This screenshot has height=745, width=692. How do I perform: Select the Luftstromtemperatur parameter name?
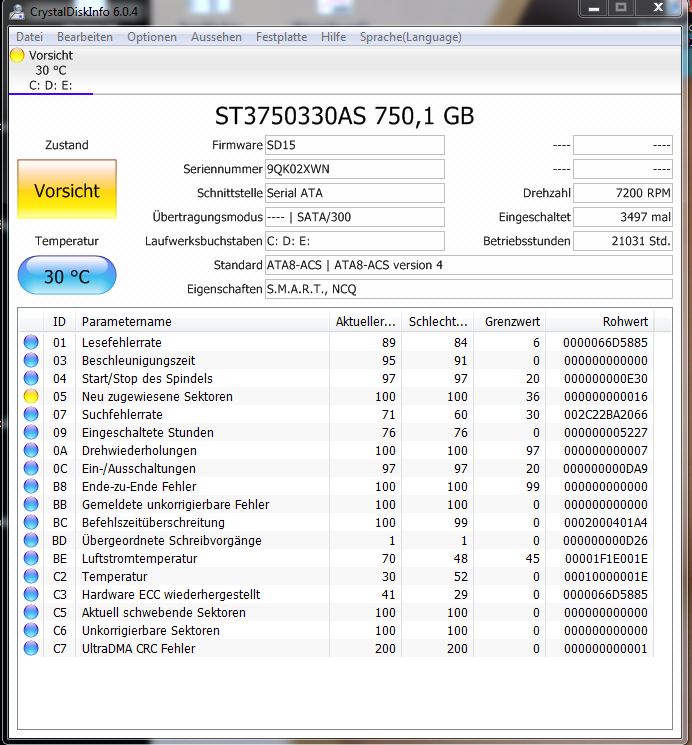coord(139,558)
